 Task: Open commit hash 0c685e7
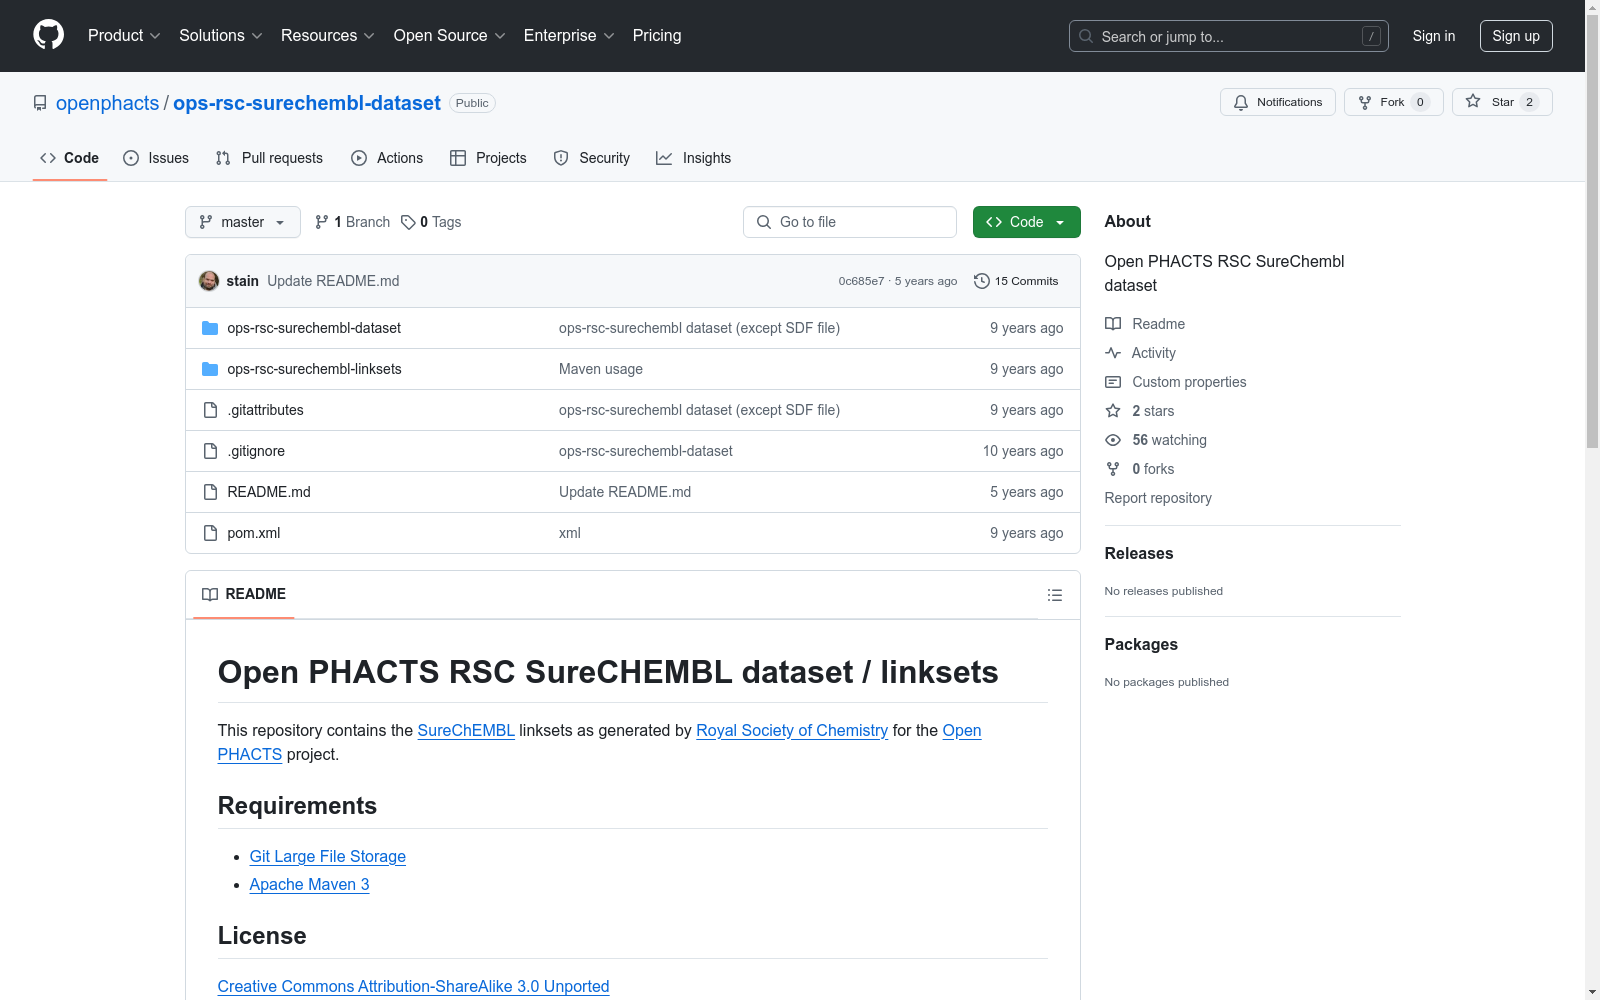point(861,281)
